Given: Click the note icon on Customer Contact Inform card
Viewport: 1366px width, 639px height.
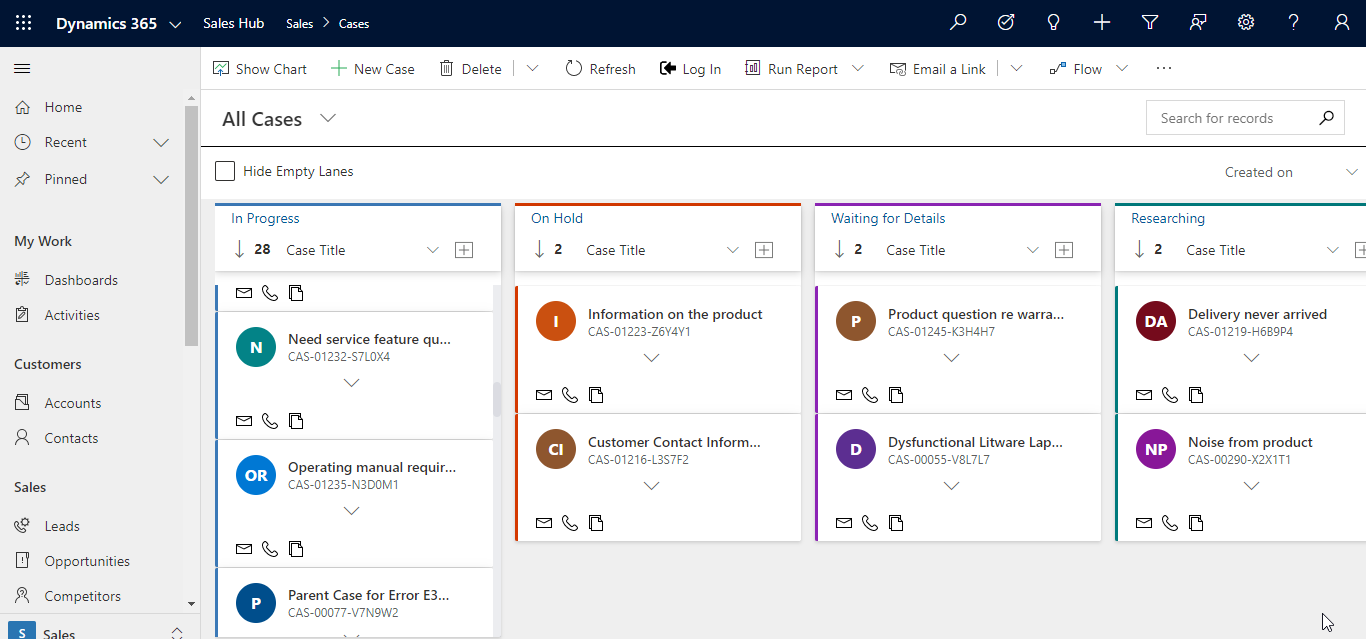Looking at the screenshot, I should tap(596, 523).
